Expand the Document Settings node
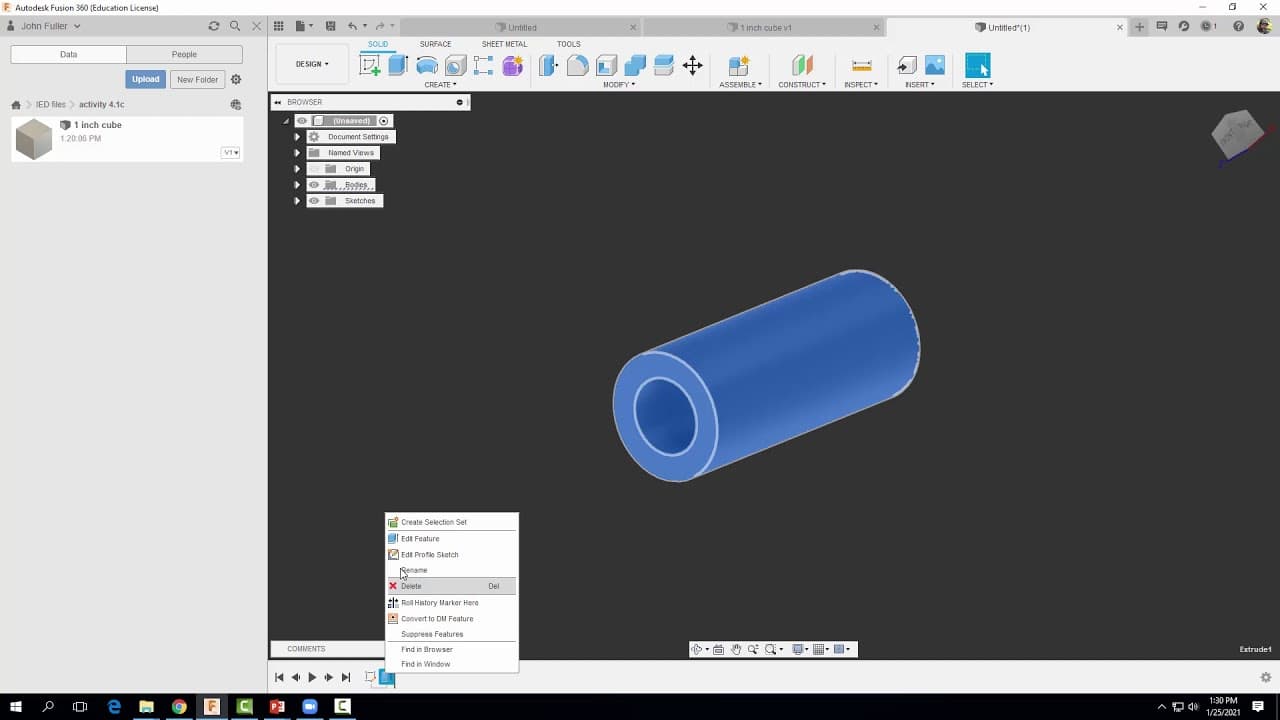 tap(297, 137)
